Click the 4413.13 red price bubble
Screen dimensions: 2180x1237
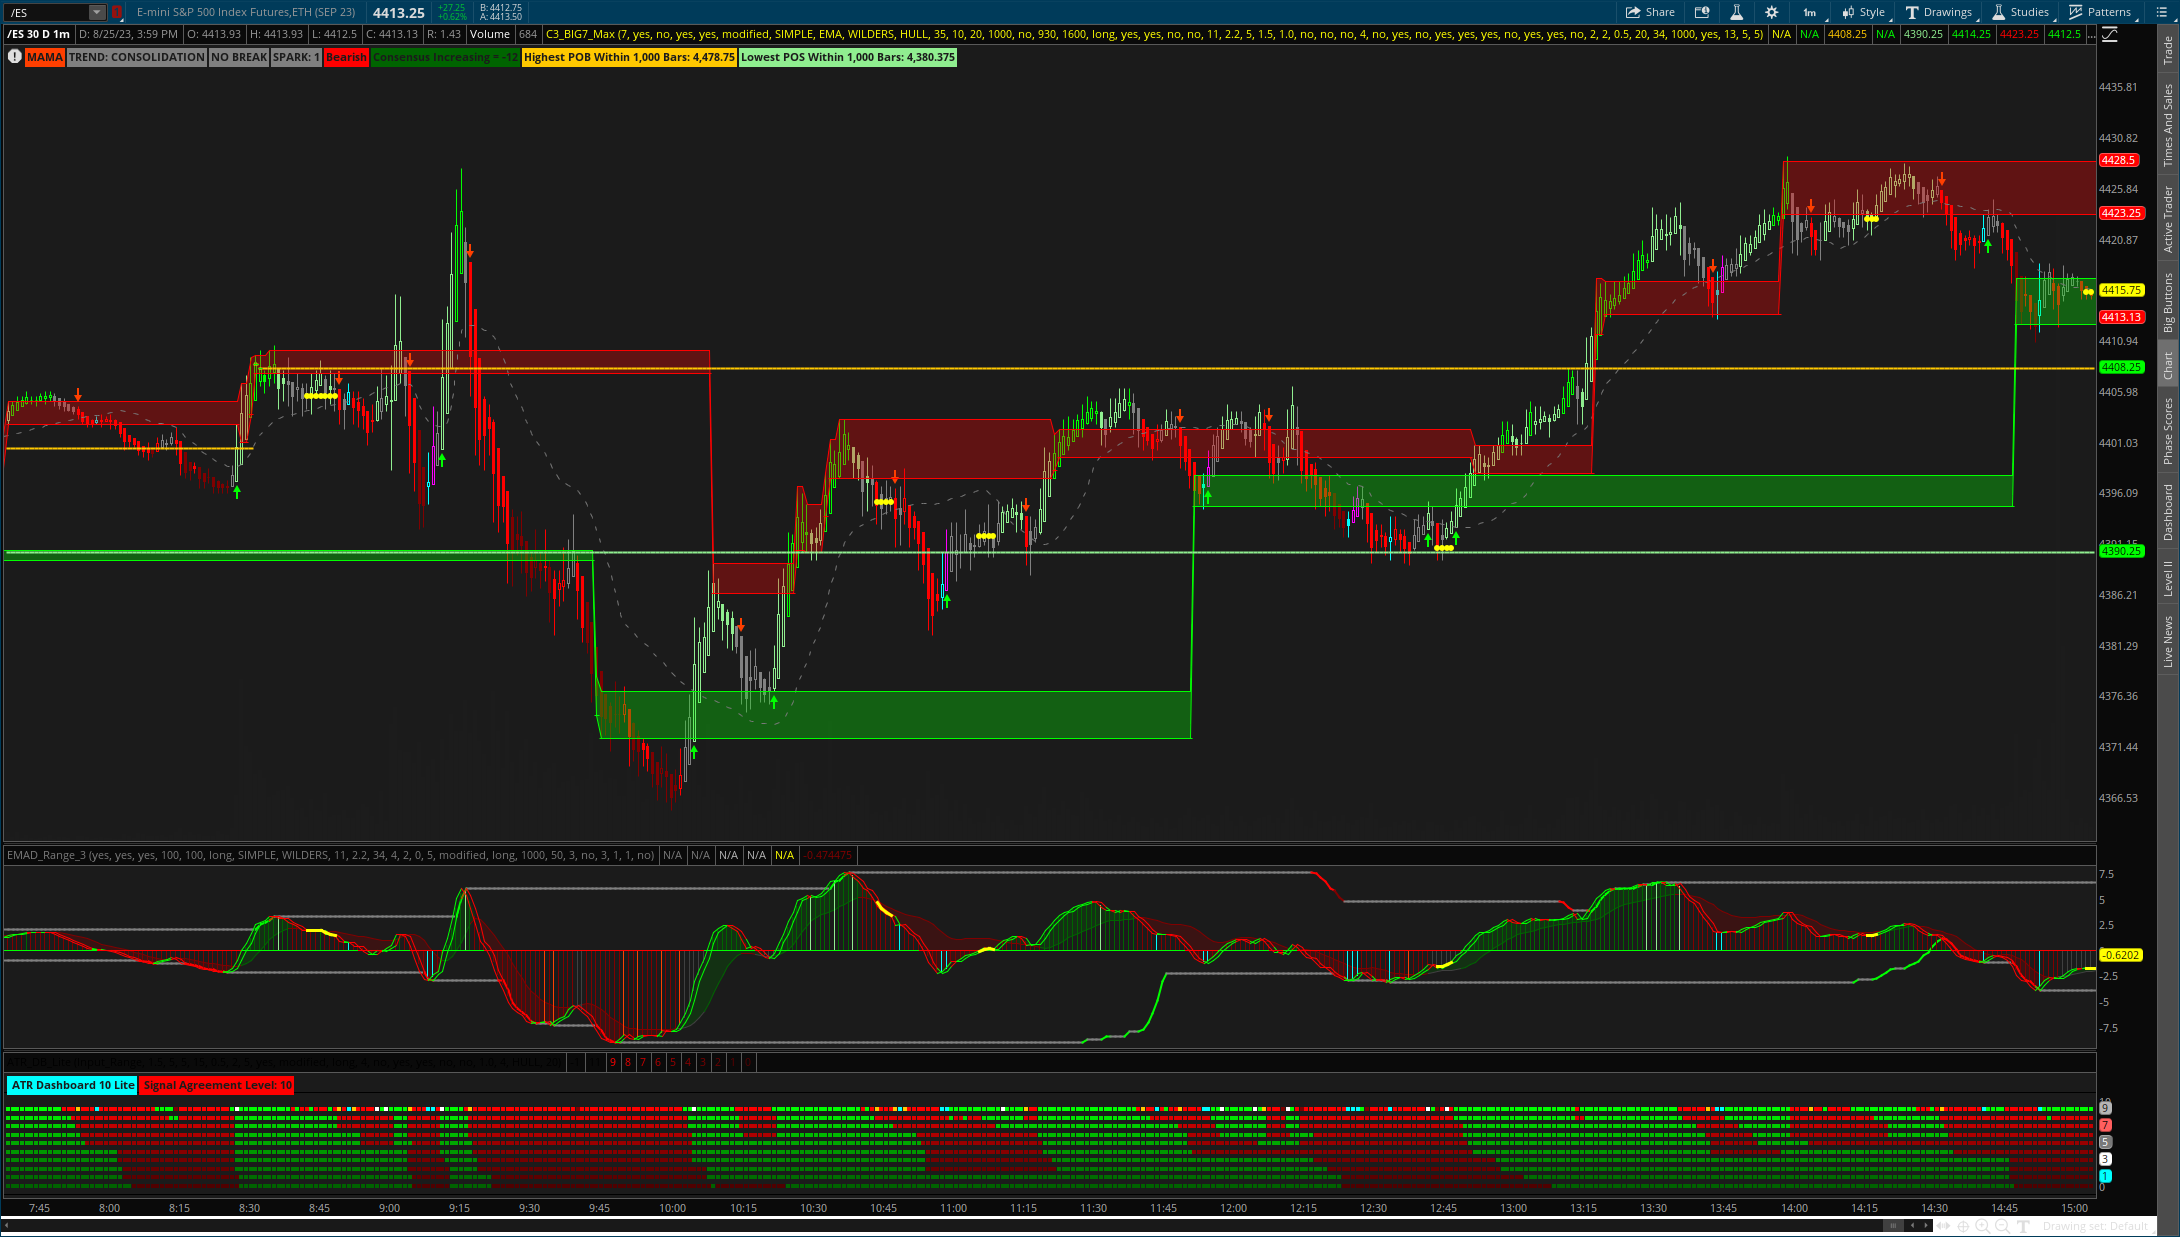(x=2121, y=317)
